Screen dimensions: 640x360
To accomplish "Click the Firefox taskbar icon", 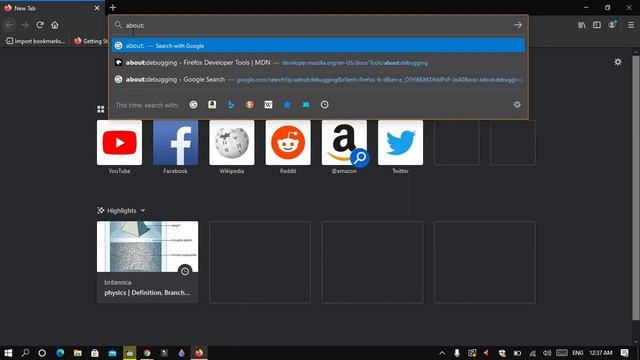I will coord(199,353).
